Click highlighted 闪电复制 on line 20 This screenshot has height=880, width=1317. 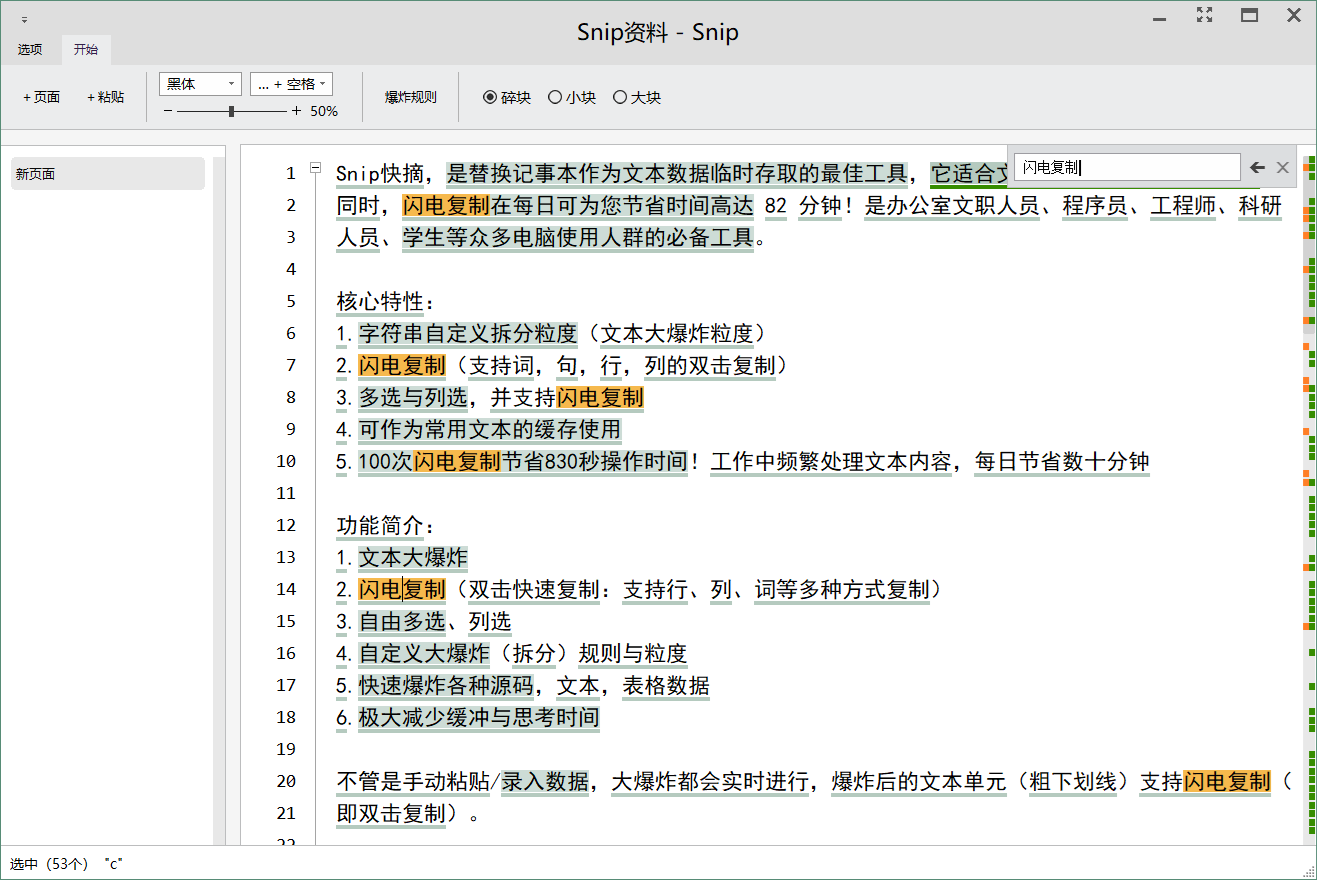pyautogui.click(x=1227, y=781)
